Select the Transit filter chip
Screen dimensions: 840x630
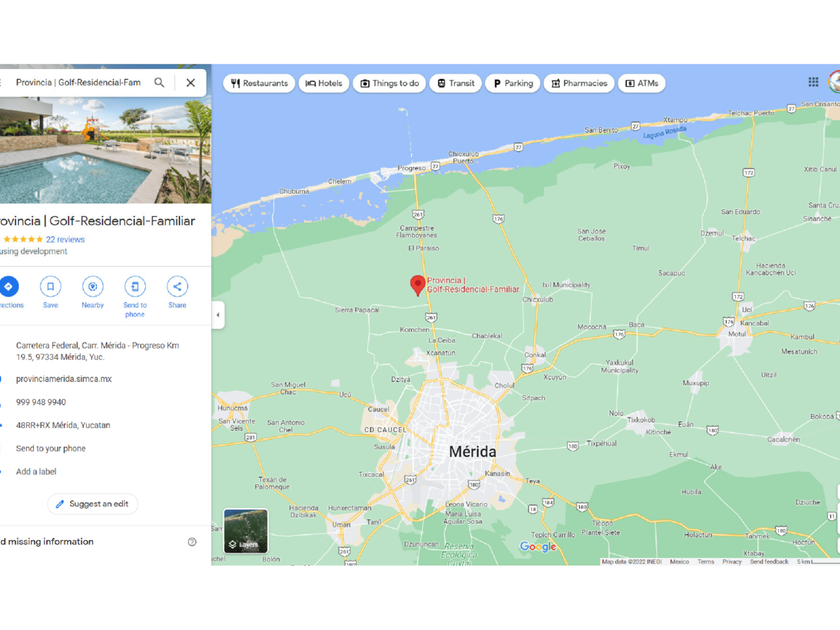pos(456,83)
